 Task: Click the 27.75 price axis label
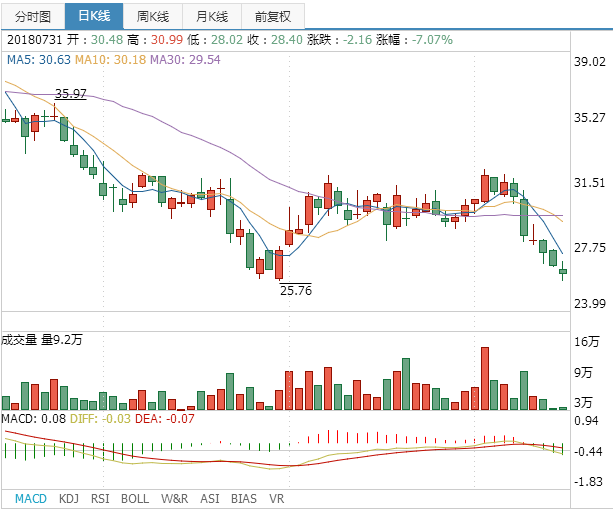click(590, 247)
